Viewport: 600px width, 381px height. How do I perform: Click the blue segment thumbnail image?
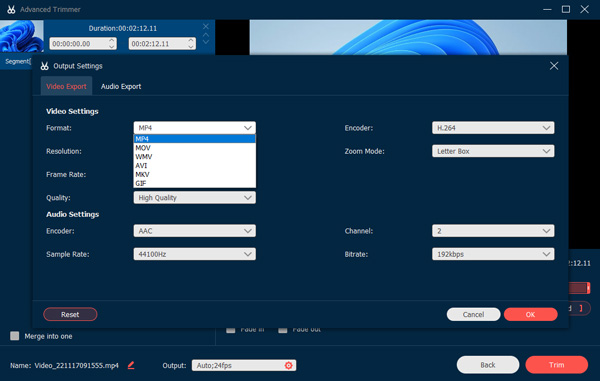point(22,36)
